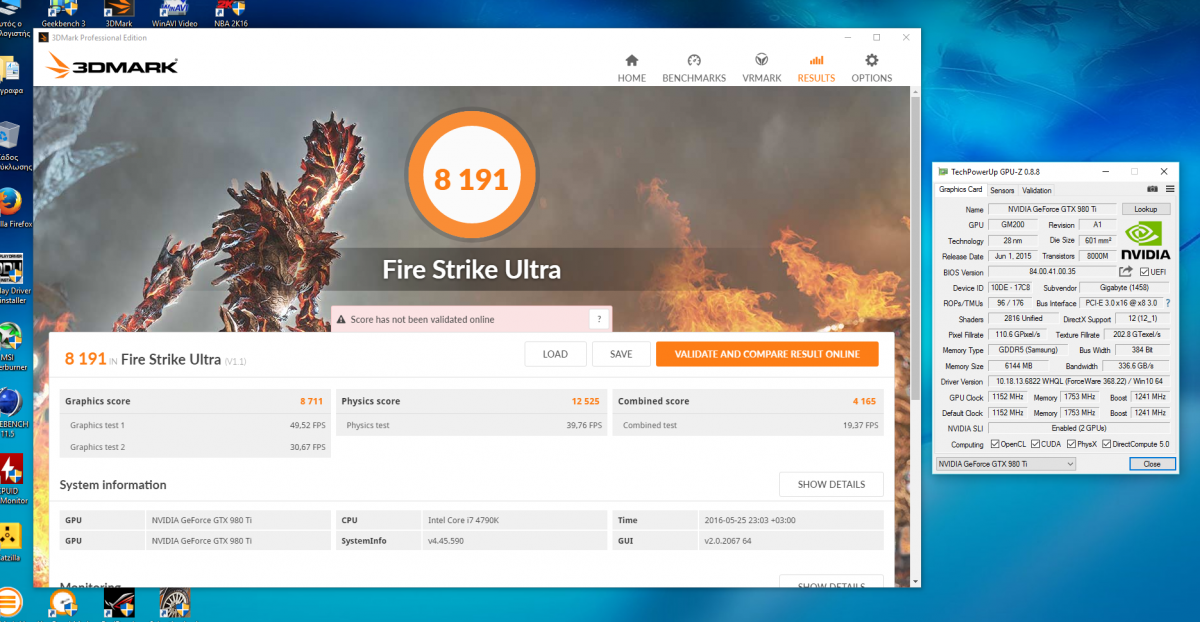
Task: Click the Driver Version field in GPU-Z
Action: point(1079,381)
